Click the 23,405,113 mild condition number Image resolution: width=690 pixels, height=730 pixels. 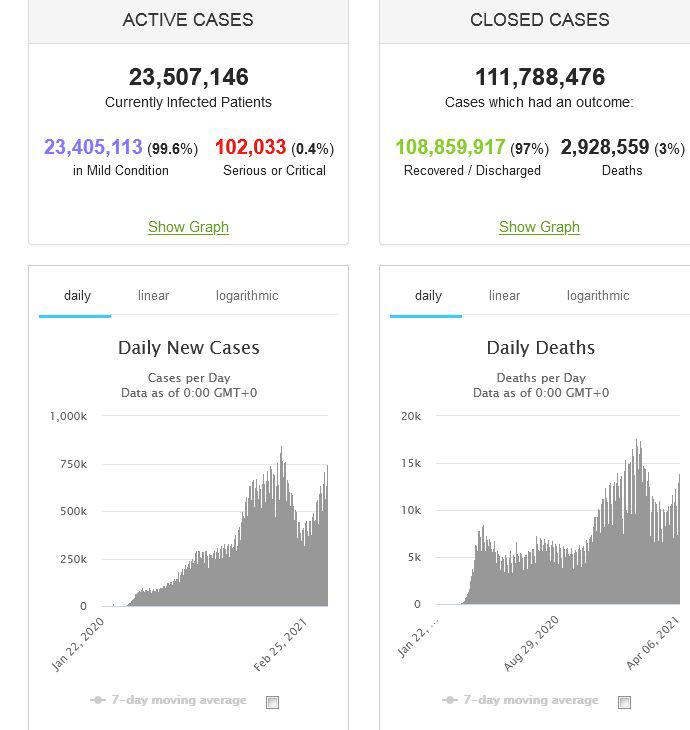tap(93, 148)
